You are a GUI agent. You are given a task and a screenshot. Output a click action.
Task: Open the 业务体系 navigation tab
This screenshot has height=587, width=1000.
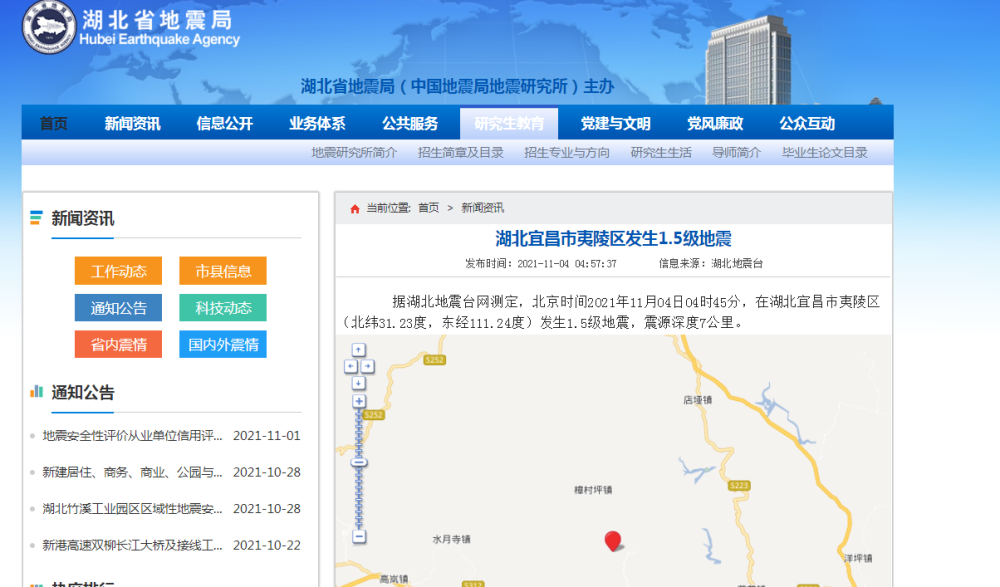[317, 123]
